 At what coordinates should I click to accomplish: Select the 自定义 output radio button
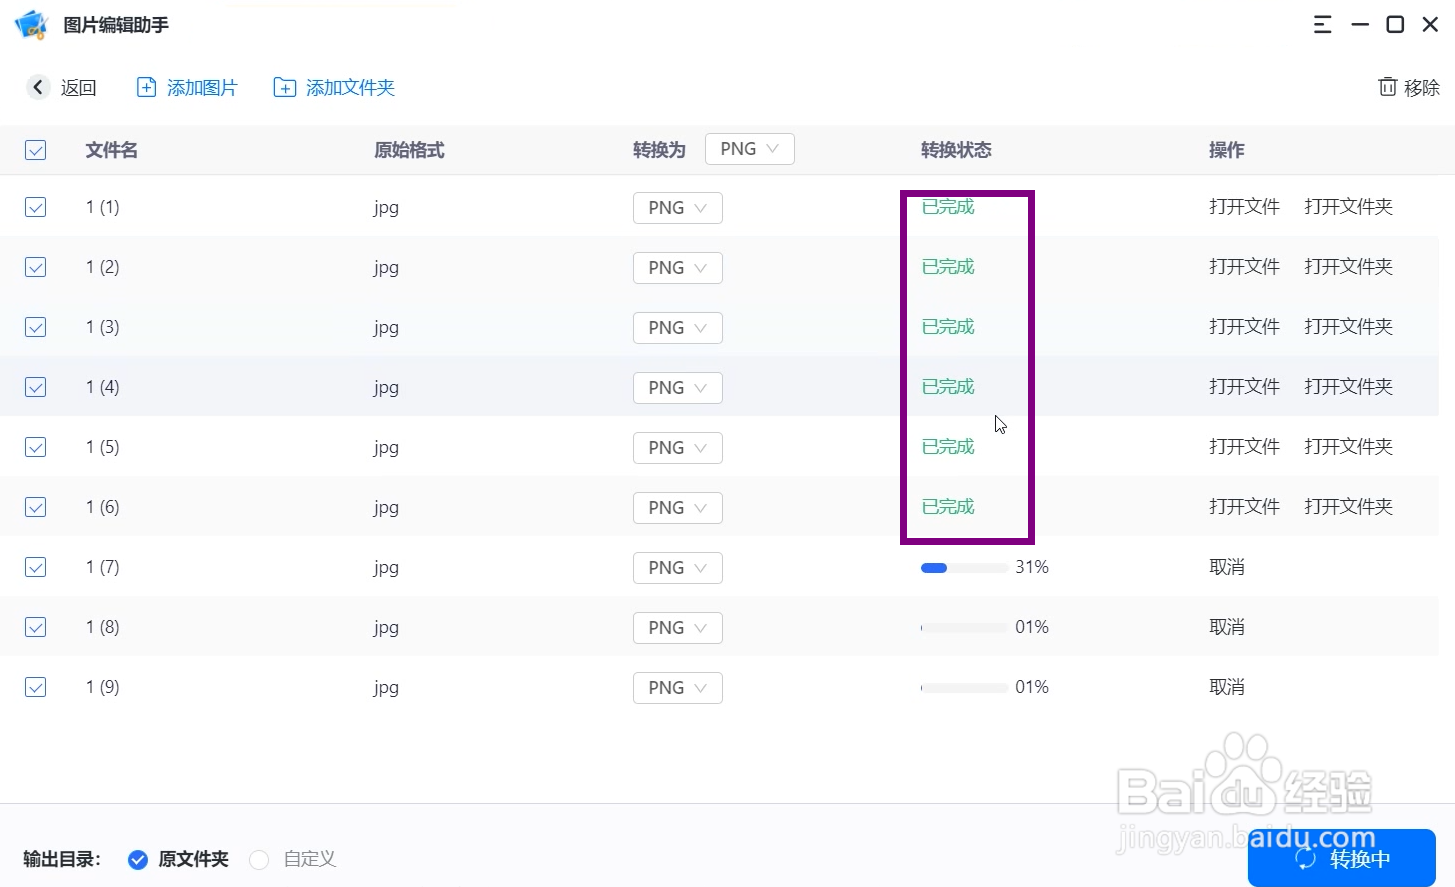pos(259,859)
